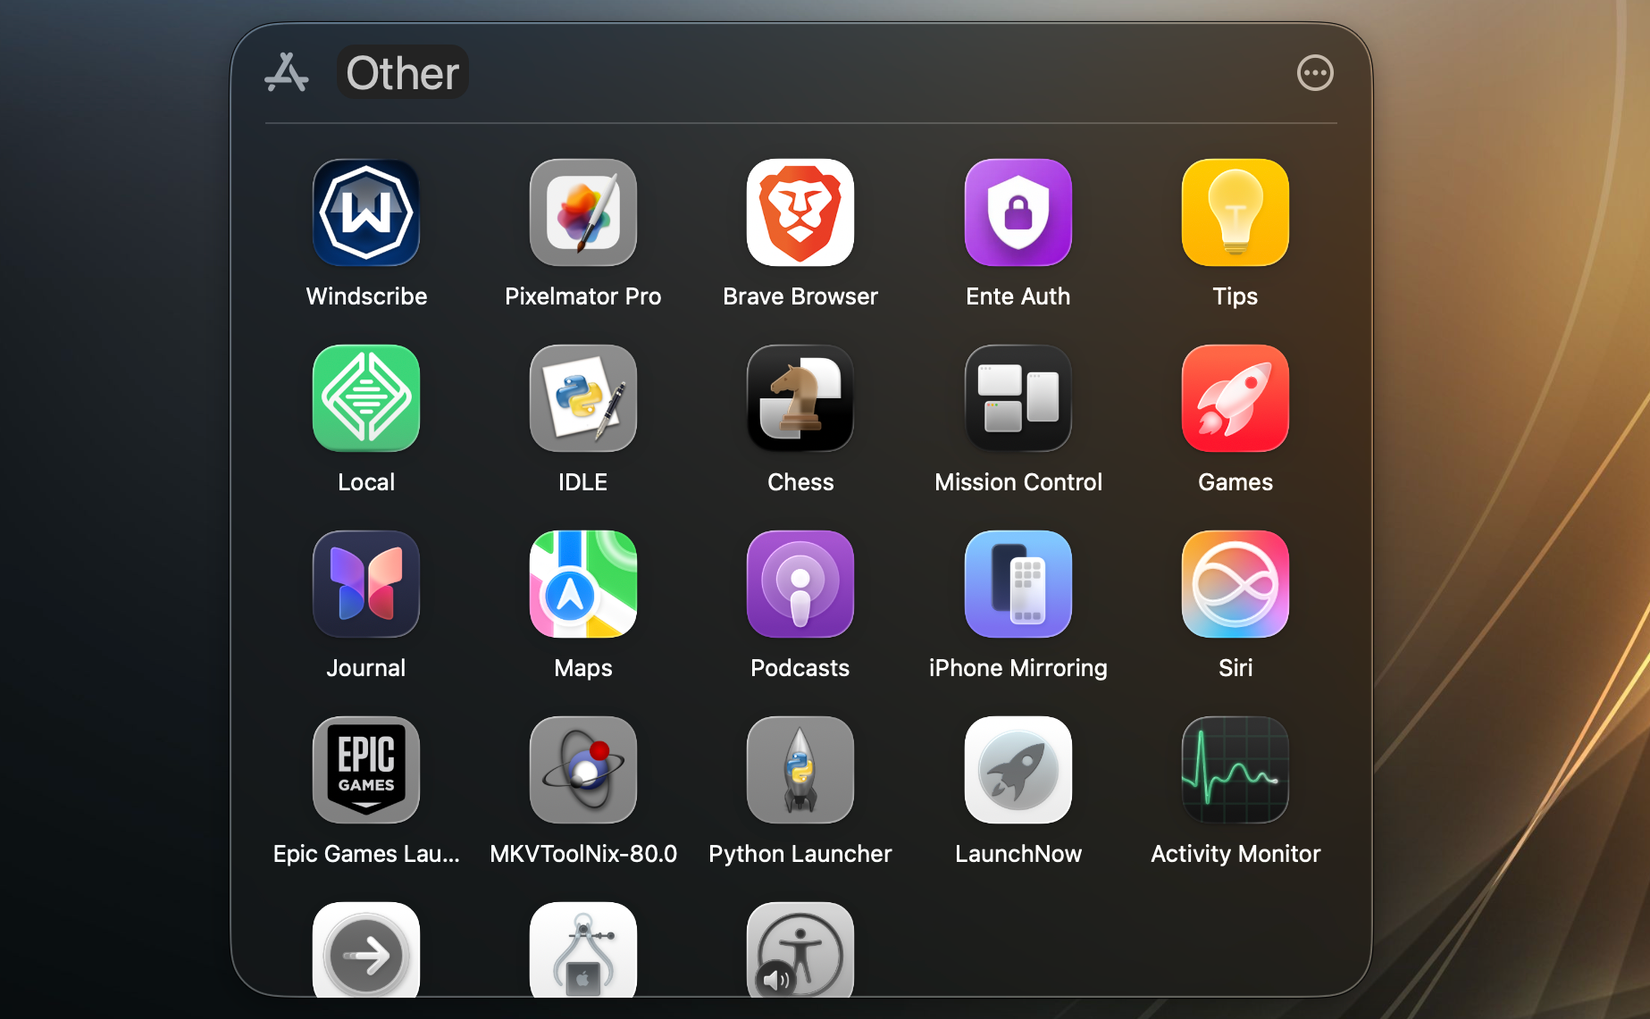Launch Pixelmator Pro

(583, 213)
